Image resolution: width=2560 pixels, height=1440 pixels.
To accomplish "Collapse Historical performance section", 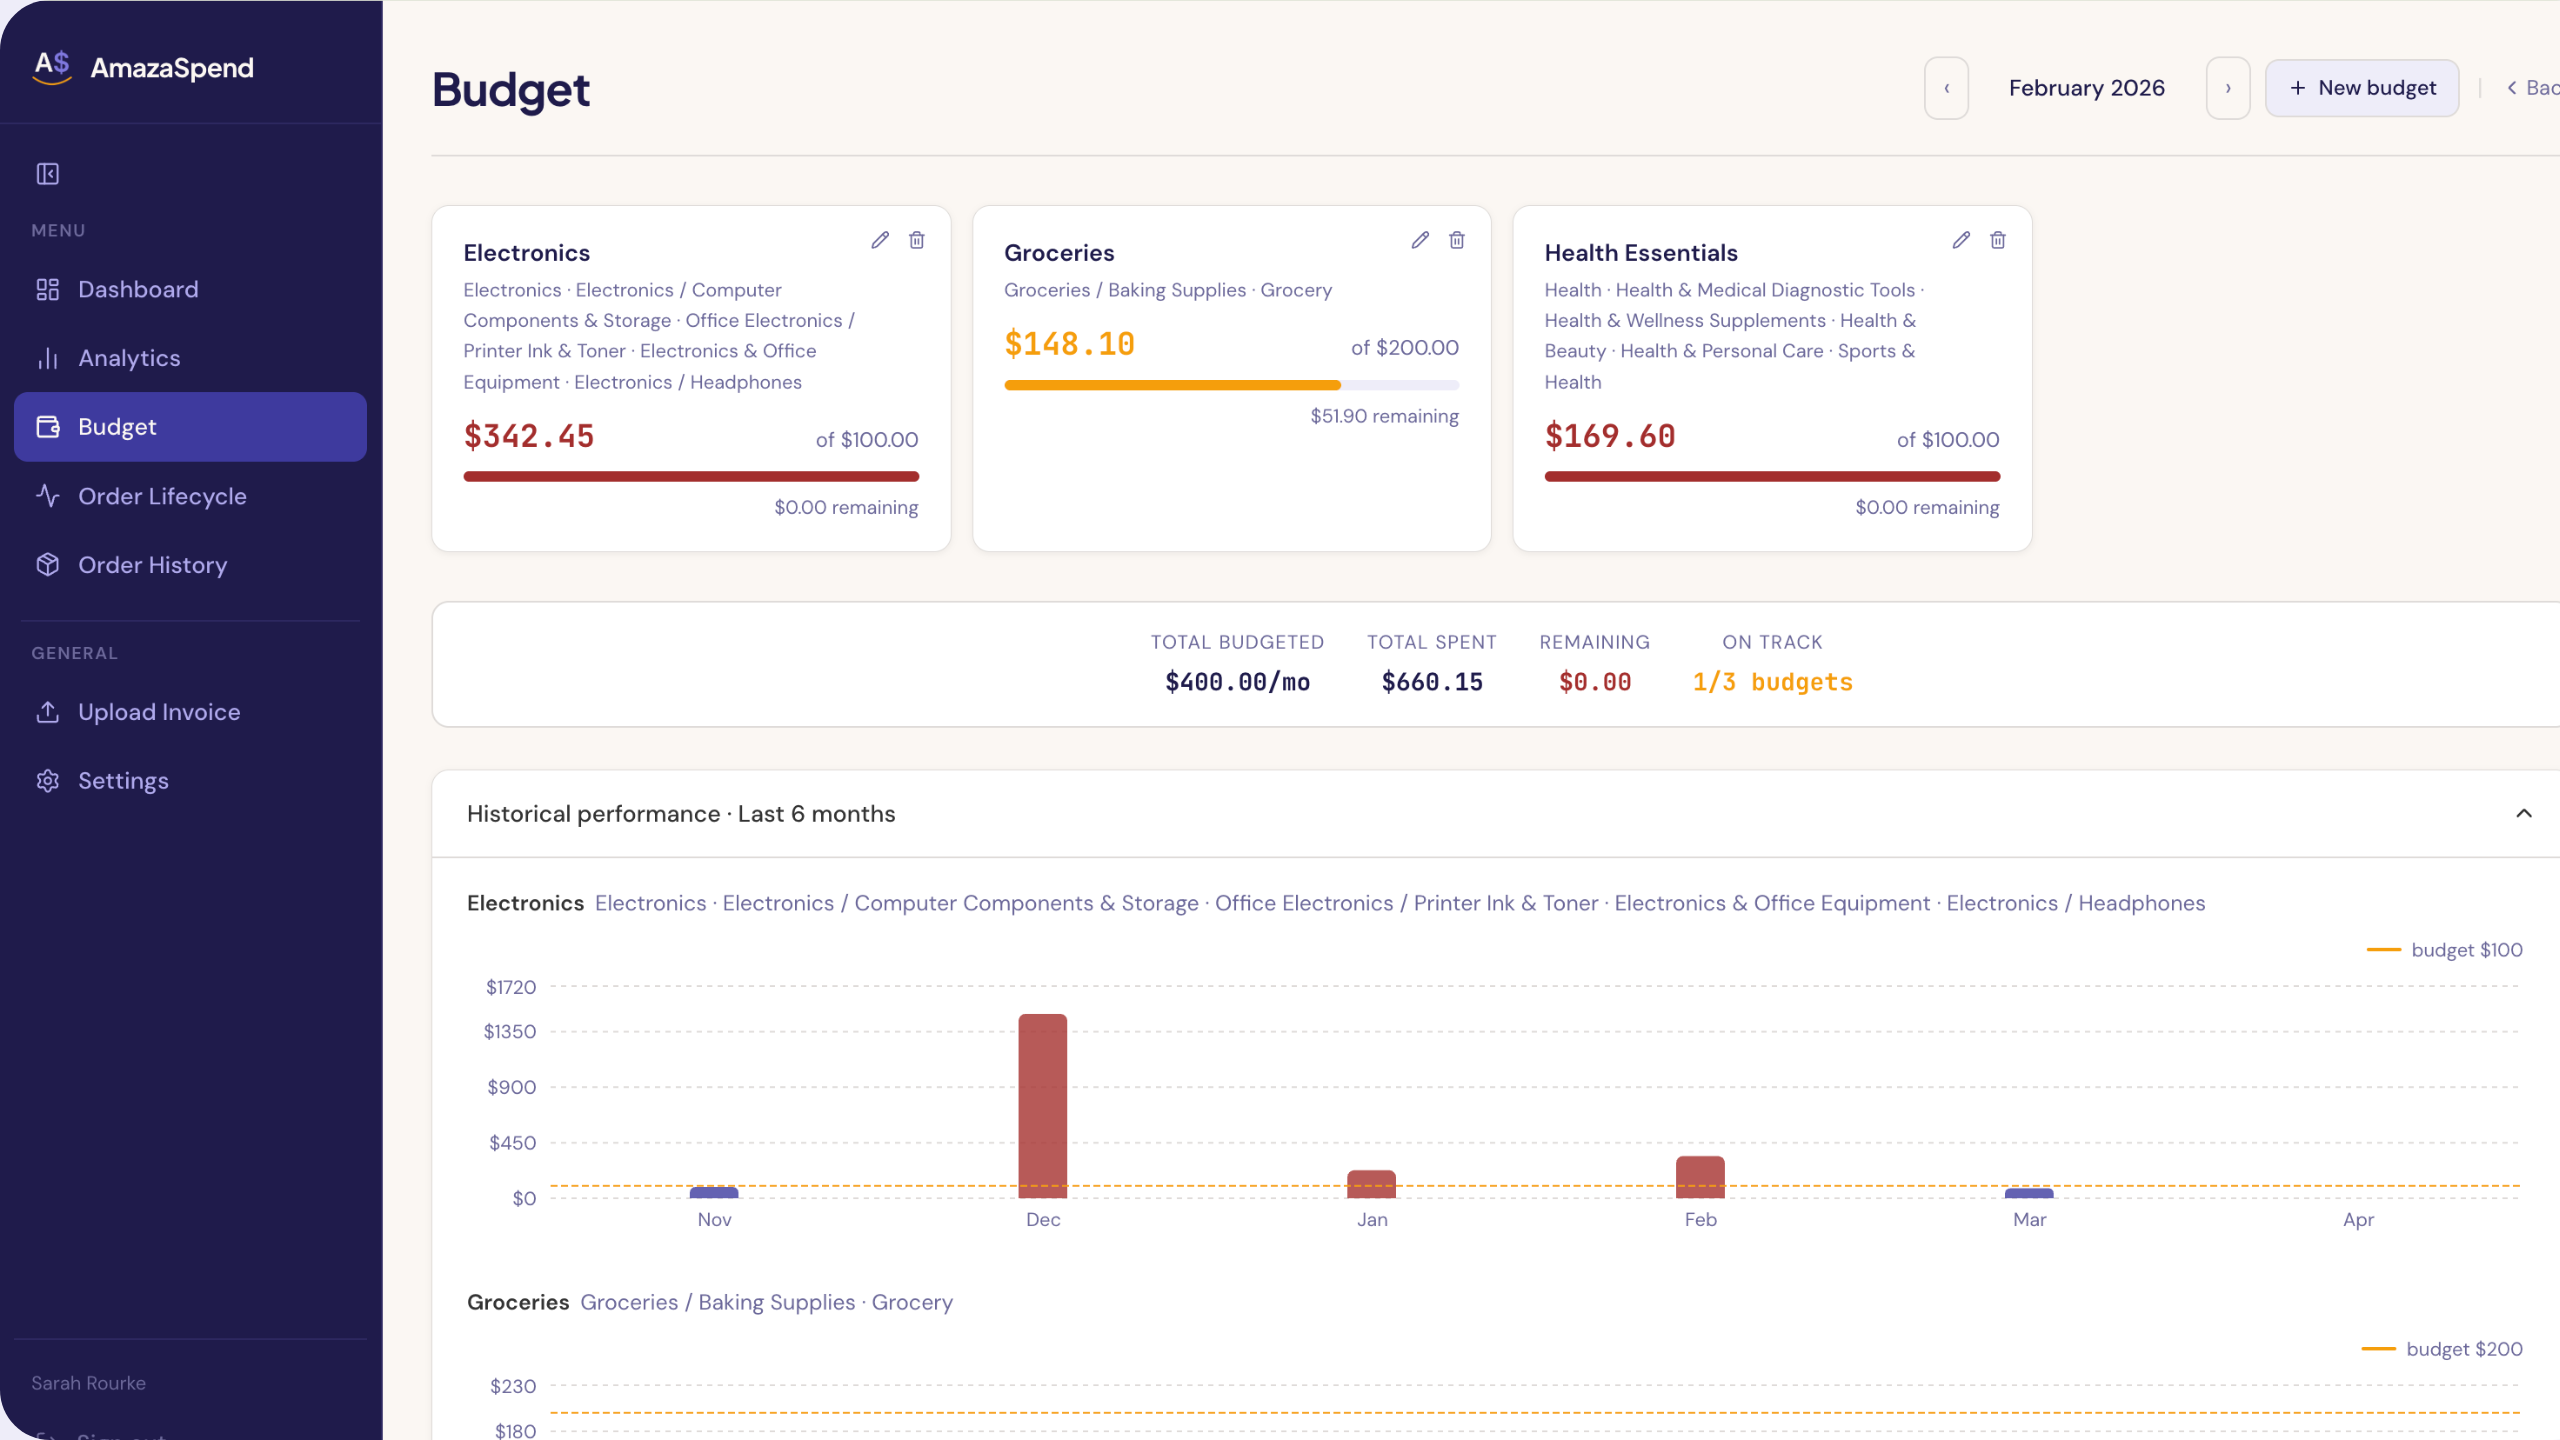I will pyautogui.click(x=2524, y=814).
